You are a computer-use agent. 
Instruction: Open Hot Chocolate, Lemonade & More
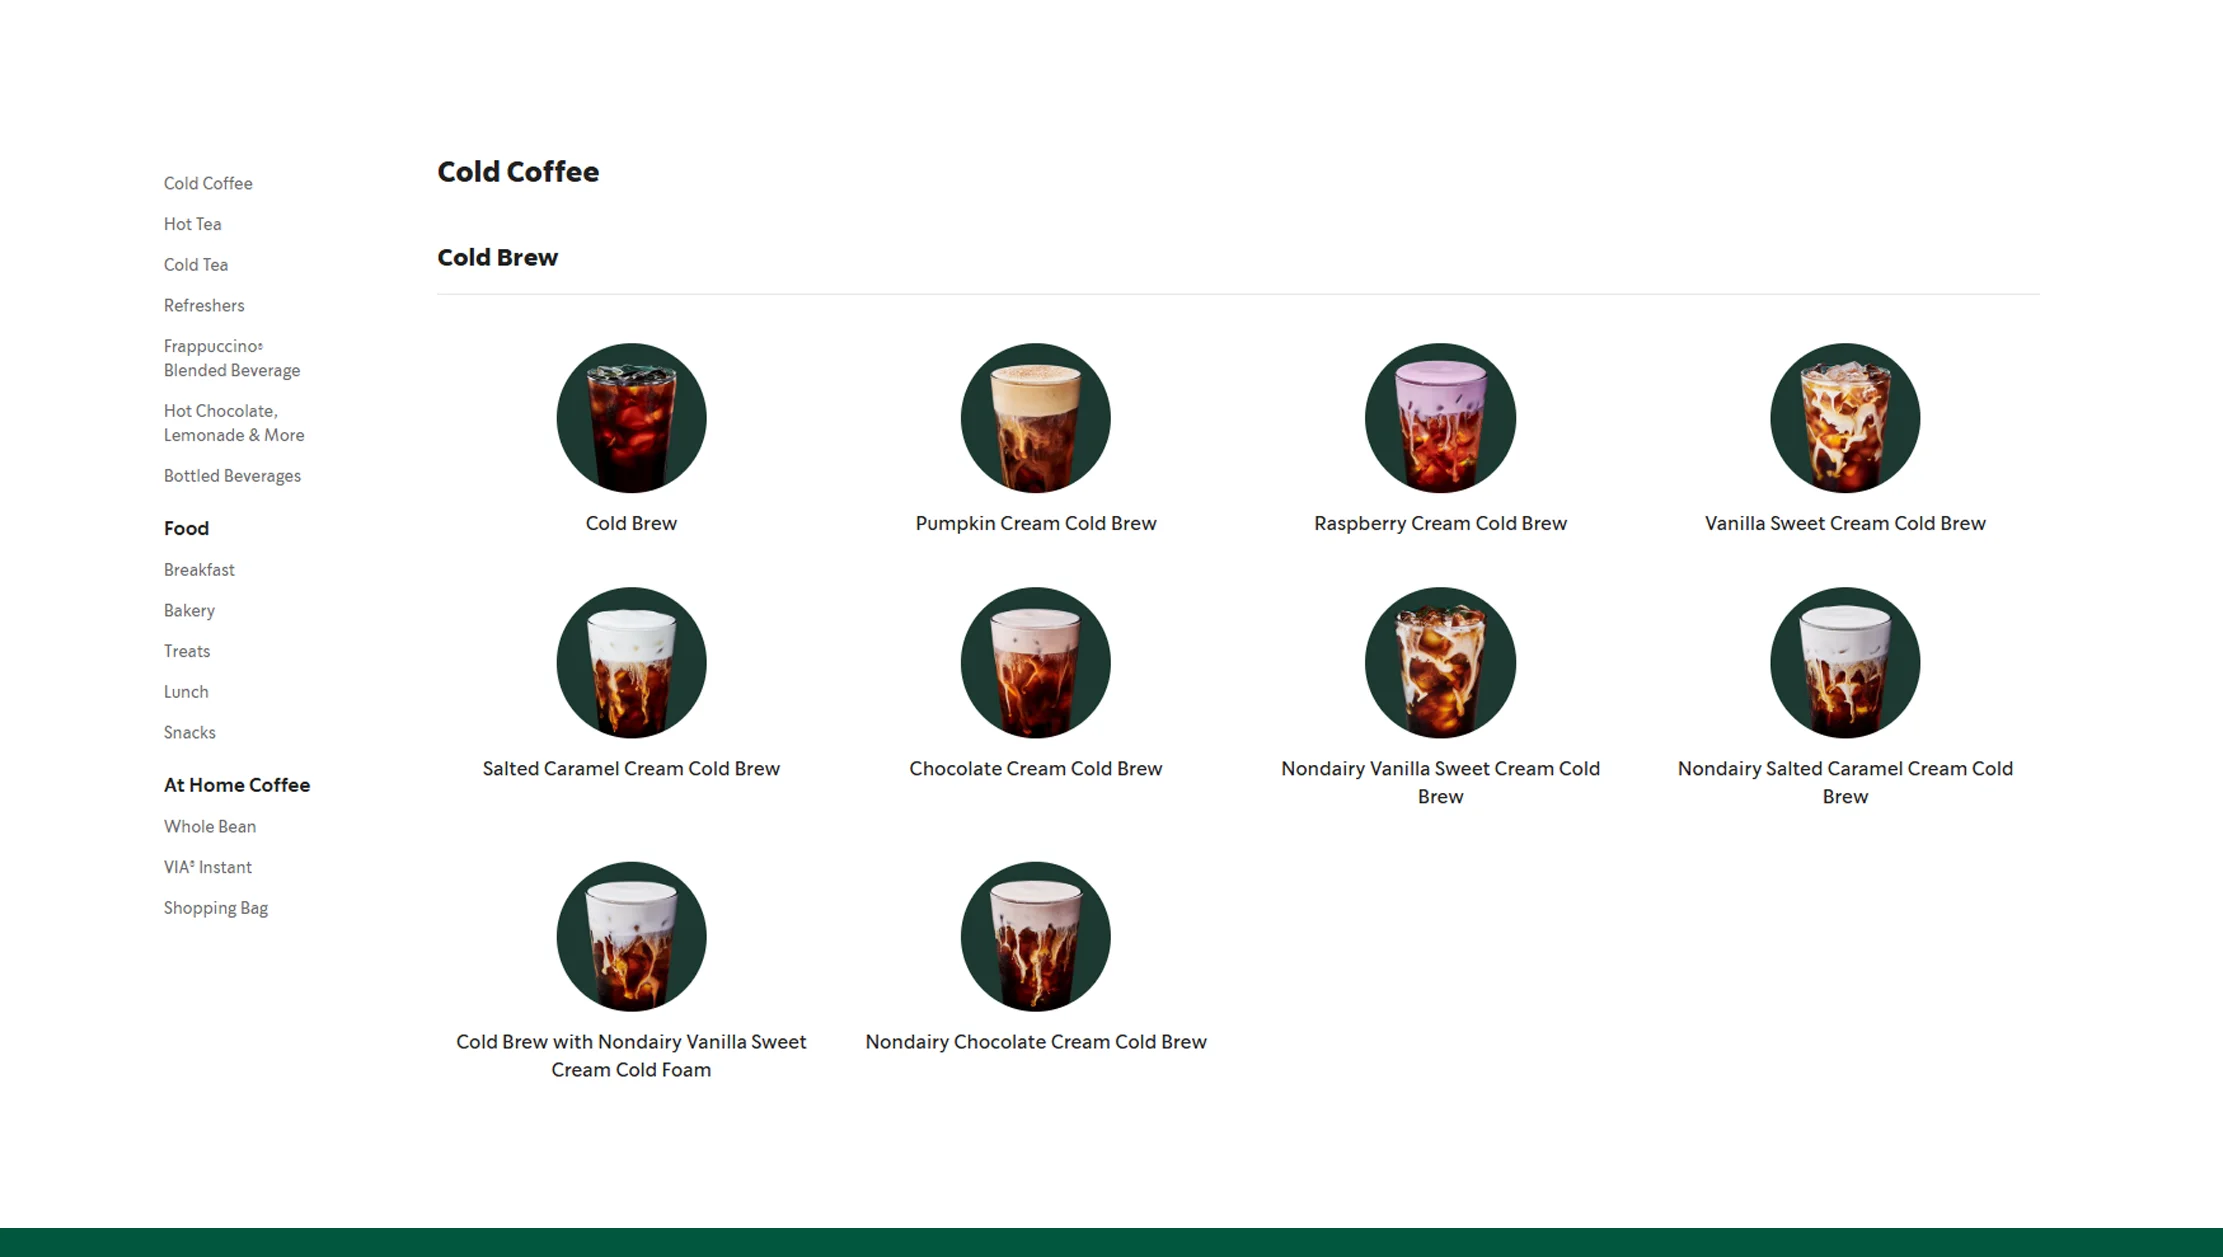point(233,422)
